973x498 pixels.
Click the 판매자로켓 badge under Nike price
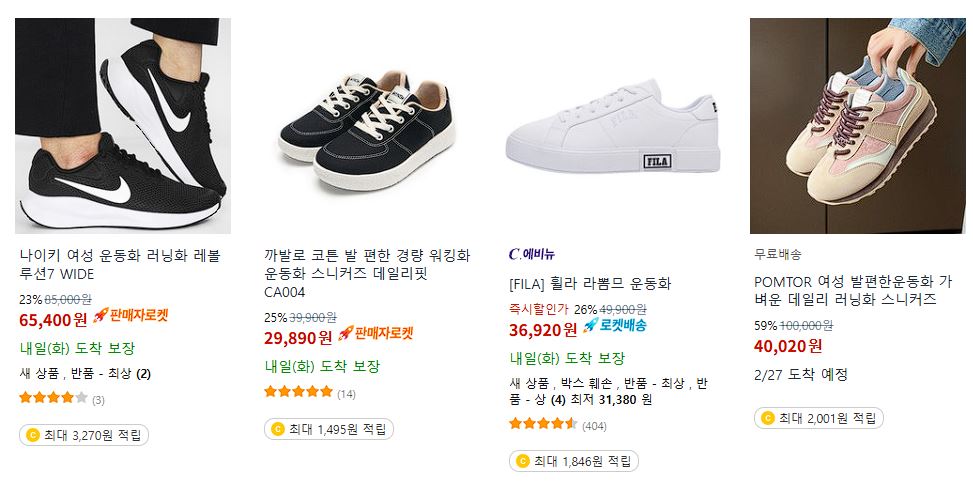tap(131, 316)
